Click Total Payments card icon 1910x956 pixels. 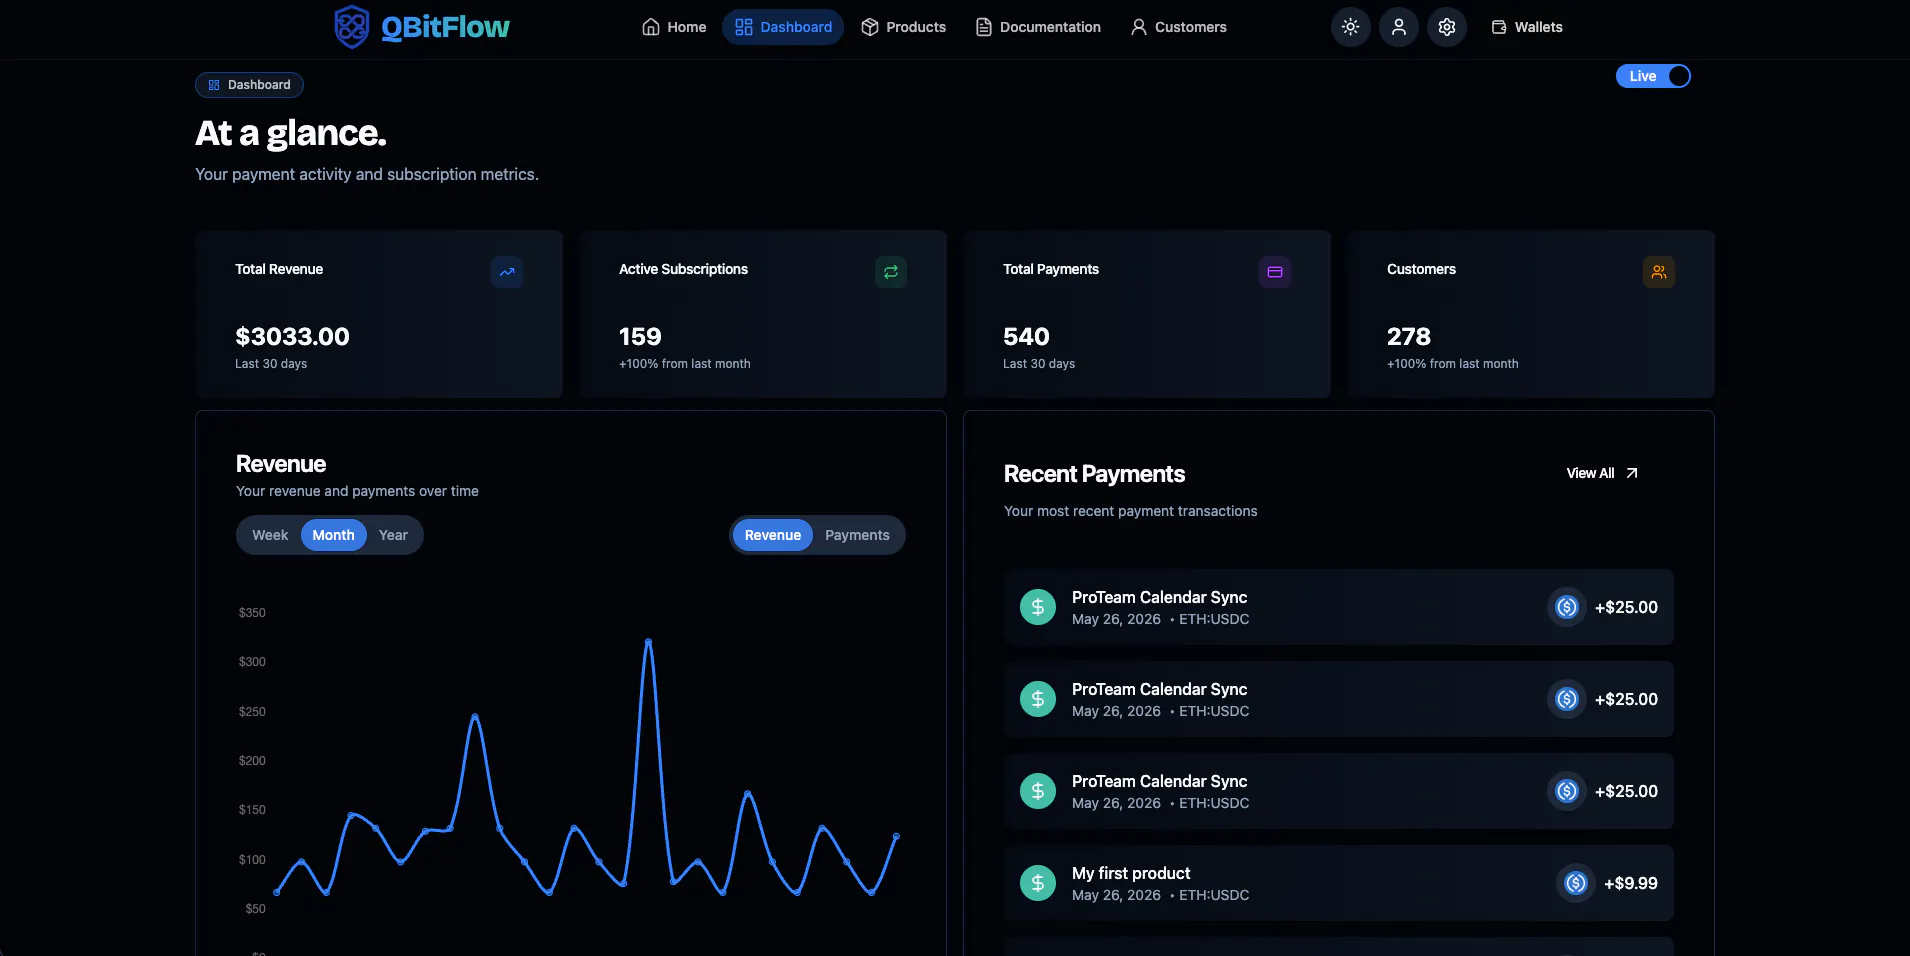pos(1275,272)
